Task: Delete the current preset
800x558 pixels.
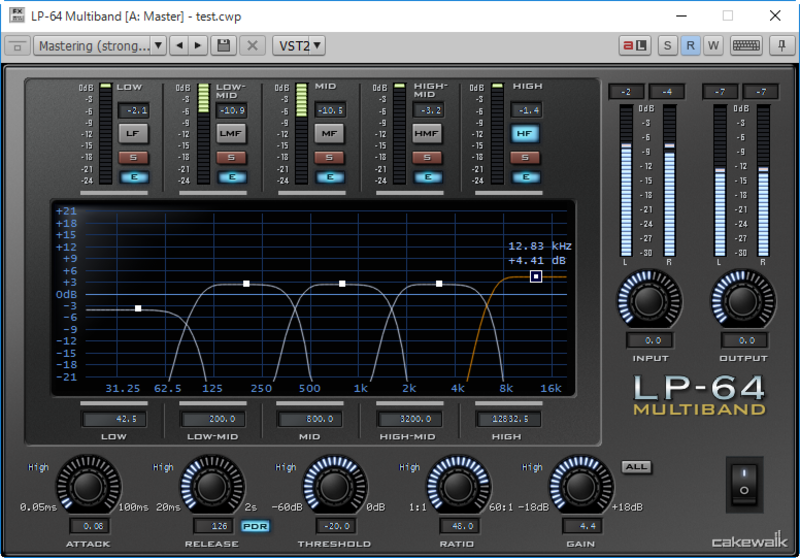Action: point(252,46)
